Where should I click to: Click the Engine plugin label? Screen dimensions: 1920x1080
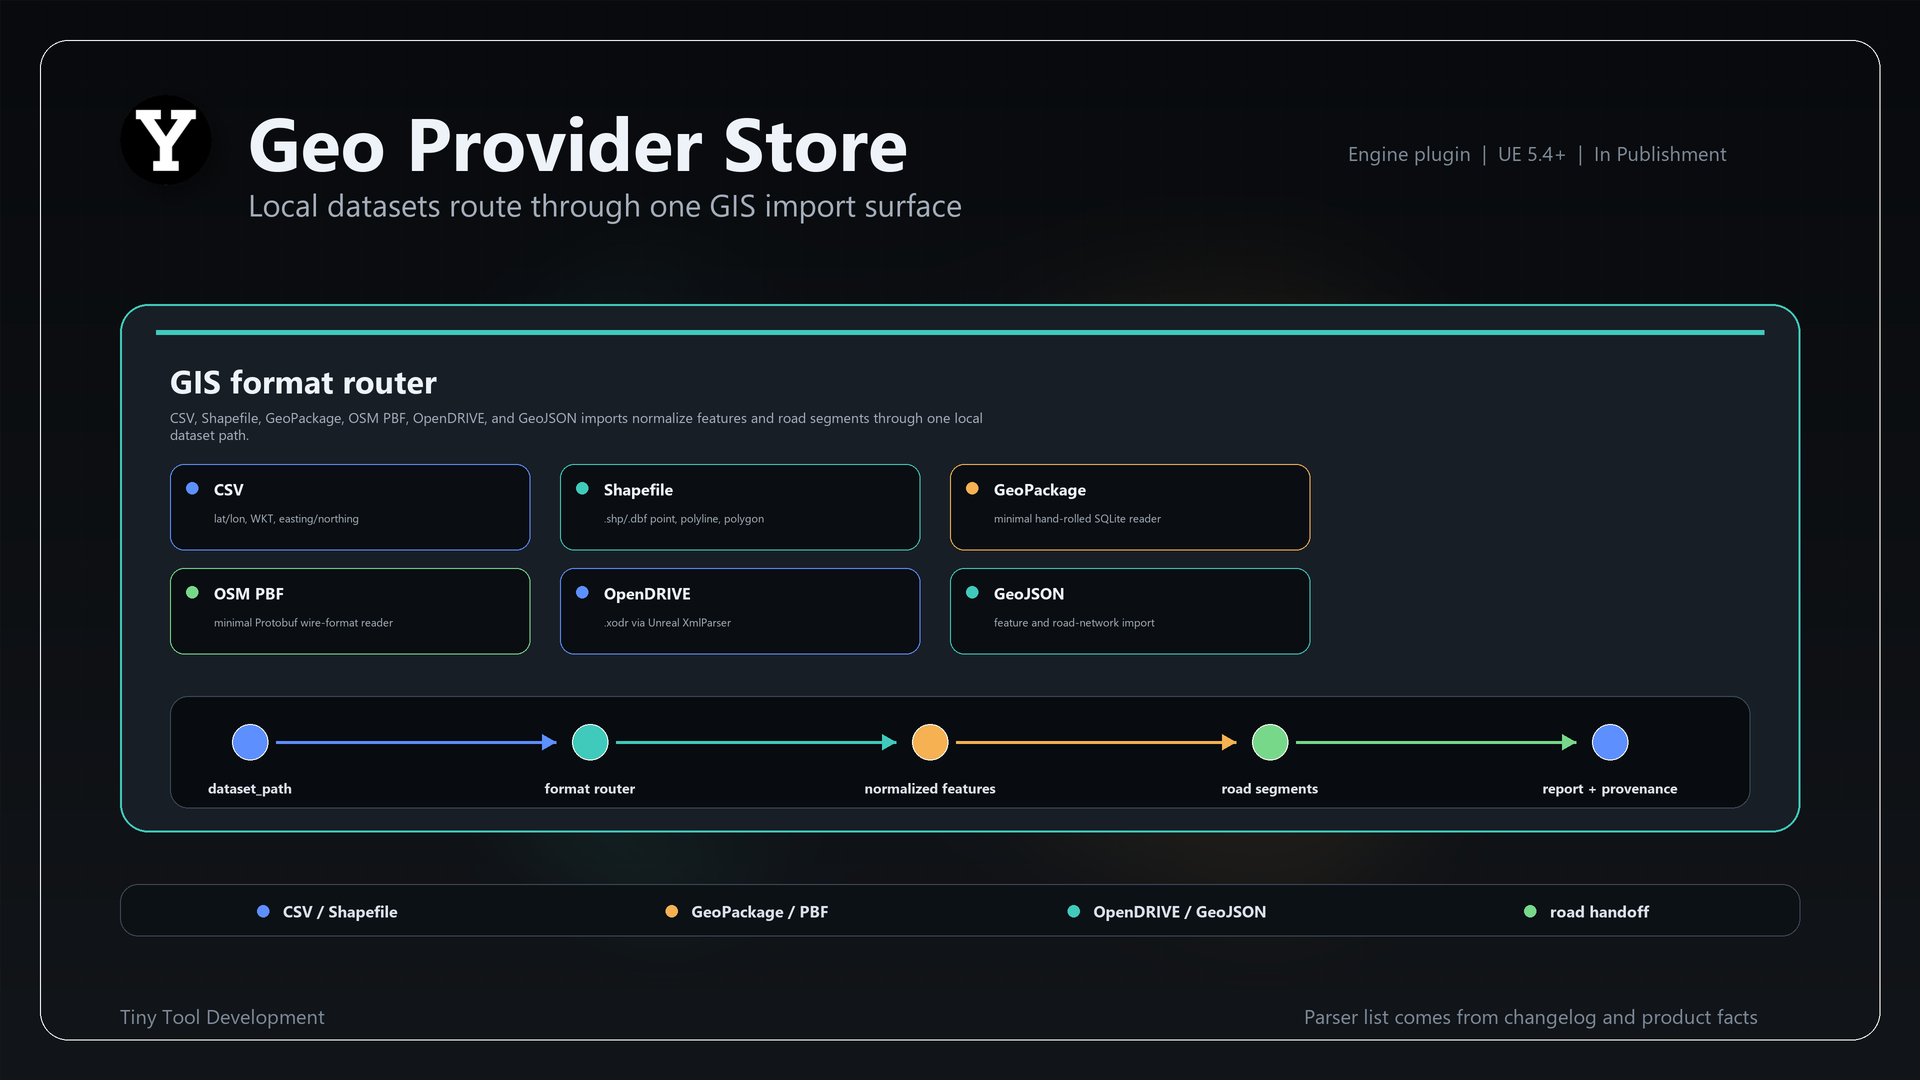coord(1409,154)
